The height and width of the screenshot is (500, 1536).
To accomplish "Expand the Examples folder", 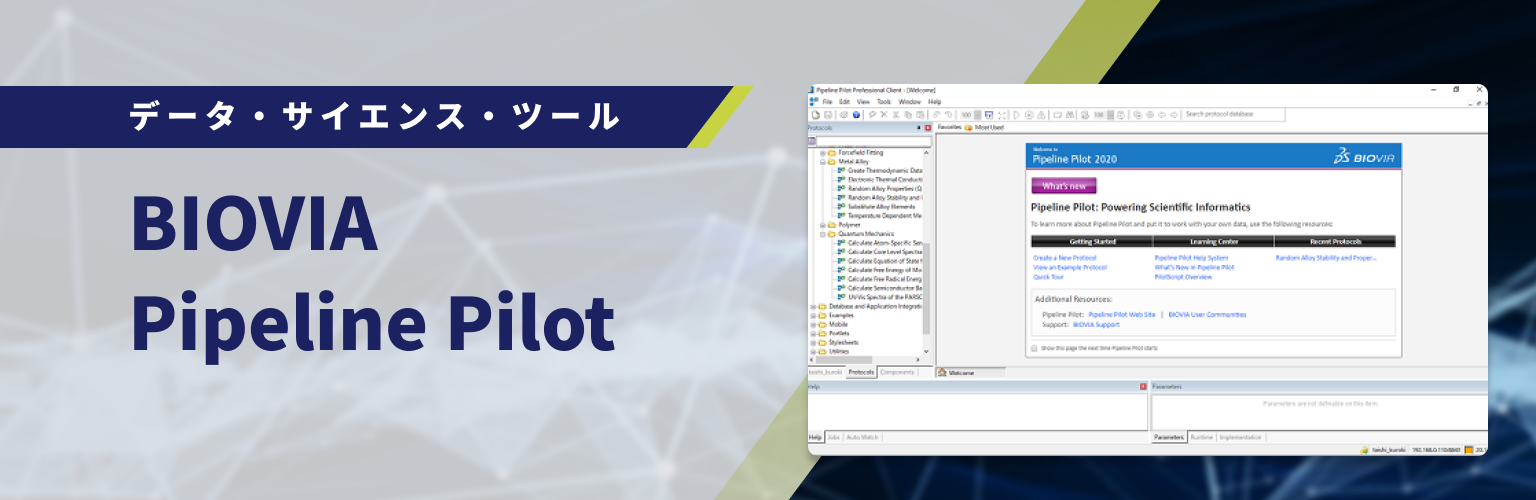I will pyautogui.click(x=812, y=314).
